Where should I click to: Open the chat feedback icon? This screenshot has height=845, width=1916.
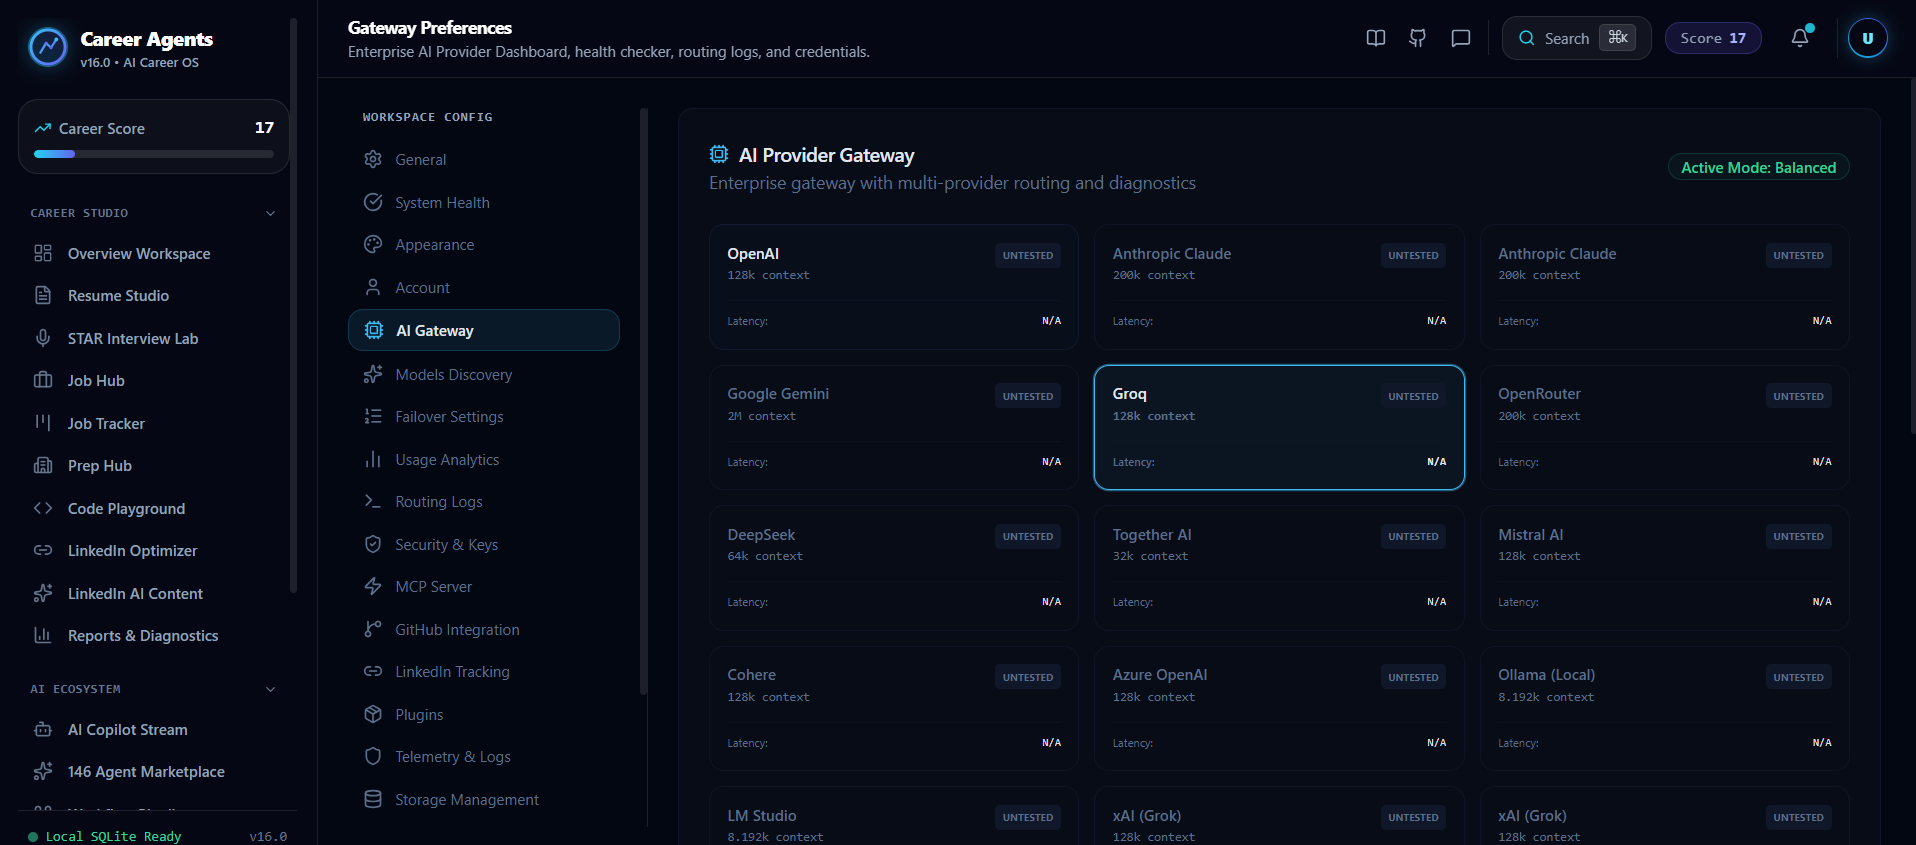[1461, 38]
